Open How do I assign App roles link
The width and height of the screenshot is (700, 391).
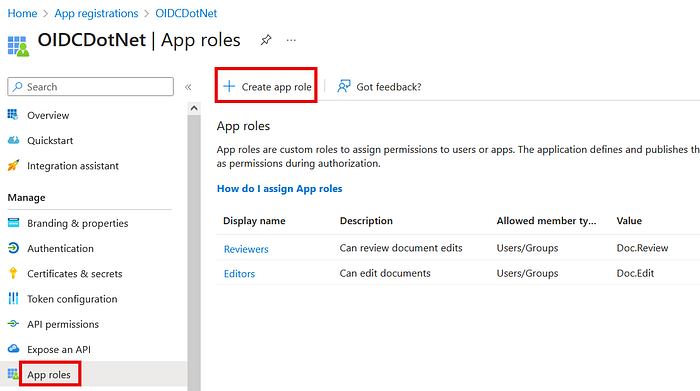pos(279,189)
